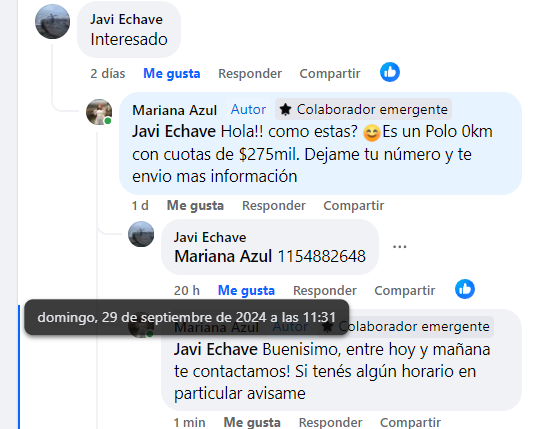Open Javi Echave's avatar beside the number reply
Screen dimensions: 556x429
coord(141,234)
